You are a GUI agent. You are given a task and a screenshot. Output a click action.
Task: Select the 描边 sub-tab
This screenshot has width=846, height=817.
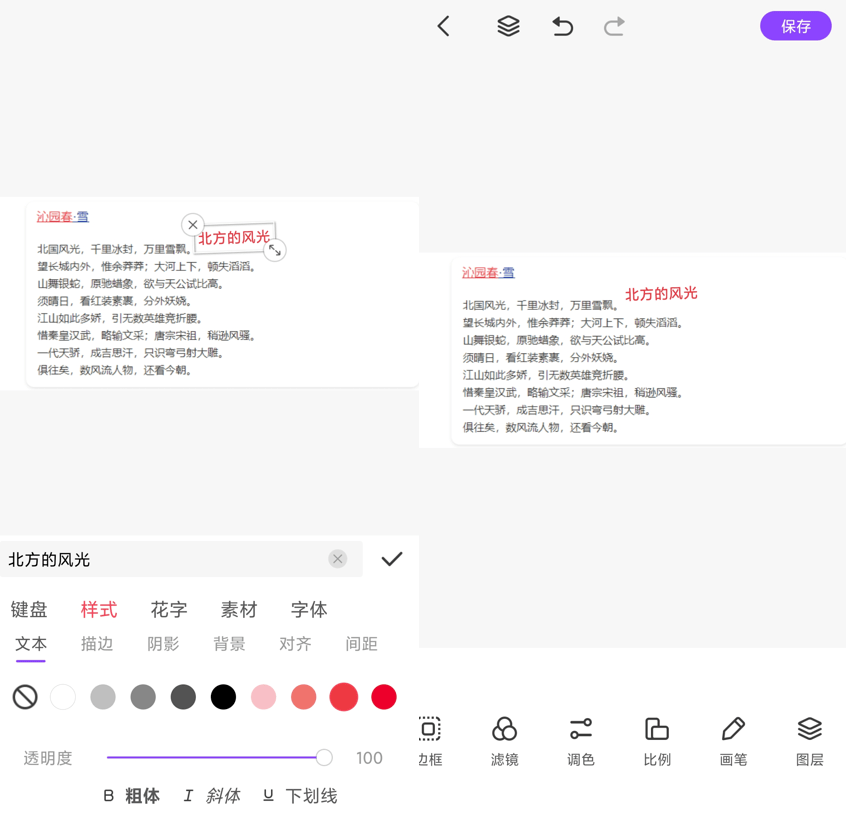point(97,644)
